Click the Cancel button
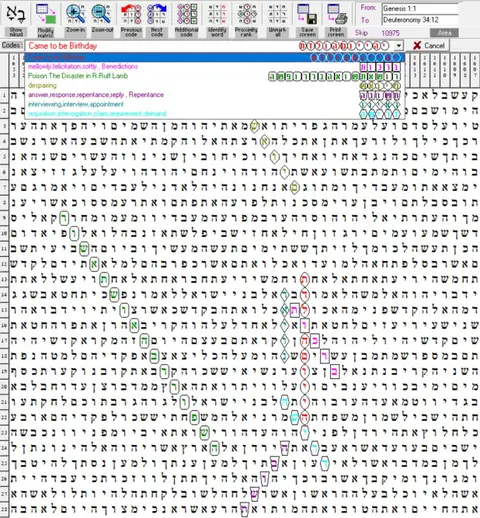The width and height of the screenshot is (480, 518). tap(429, 45)
